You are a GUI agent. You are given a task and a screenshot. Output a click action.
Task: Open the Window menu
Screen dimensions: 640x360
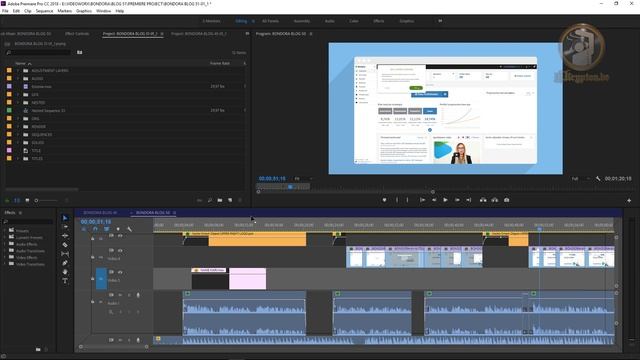pos(103,11)
